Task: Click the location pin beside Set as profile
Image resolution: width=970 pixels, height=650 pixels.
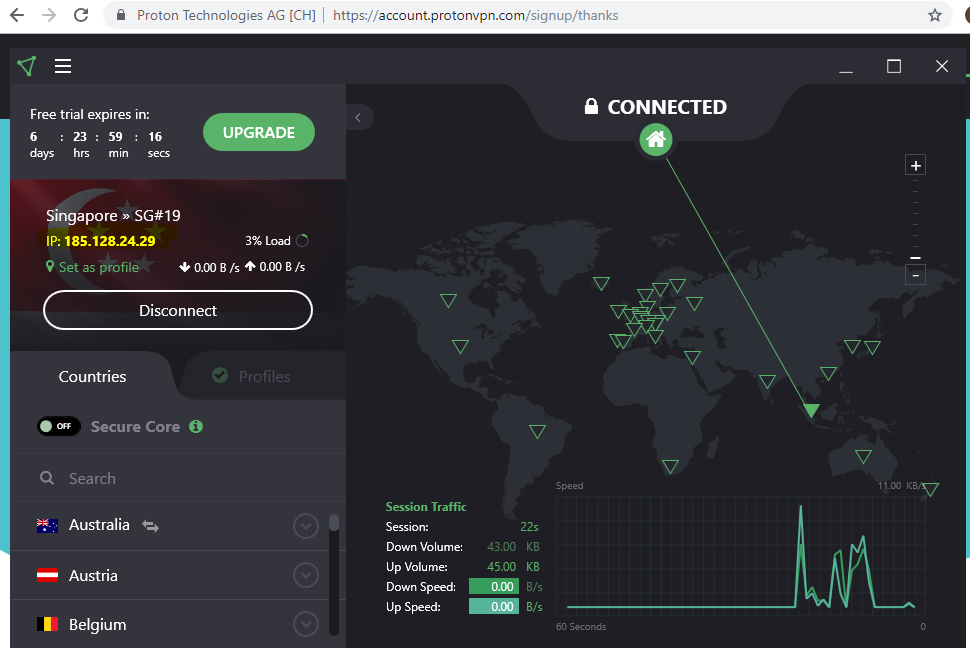Action: click(50, 267)
